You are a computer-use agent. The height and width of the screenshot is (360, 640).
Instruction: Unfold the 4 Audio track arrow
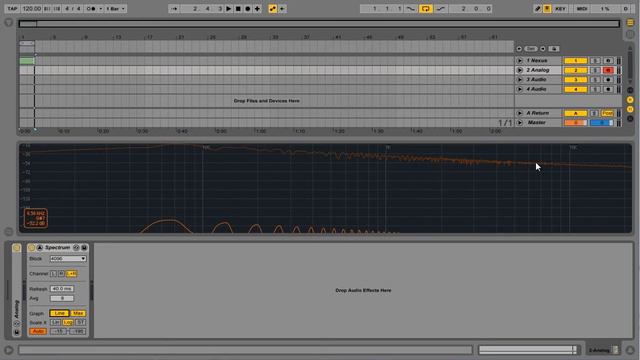pos(520,89)
